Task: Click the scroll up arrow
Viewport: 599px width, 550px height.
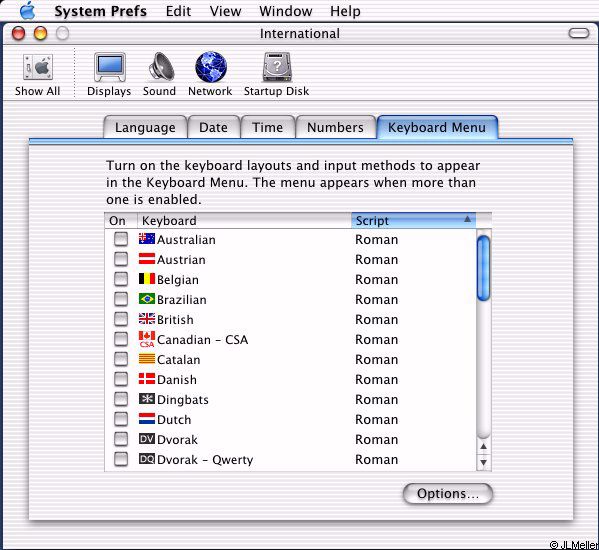Action: click(x=484, y=446)
